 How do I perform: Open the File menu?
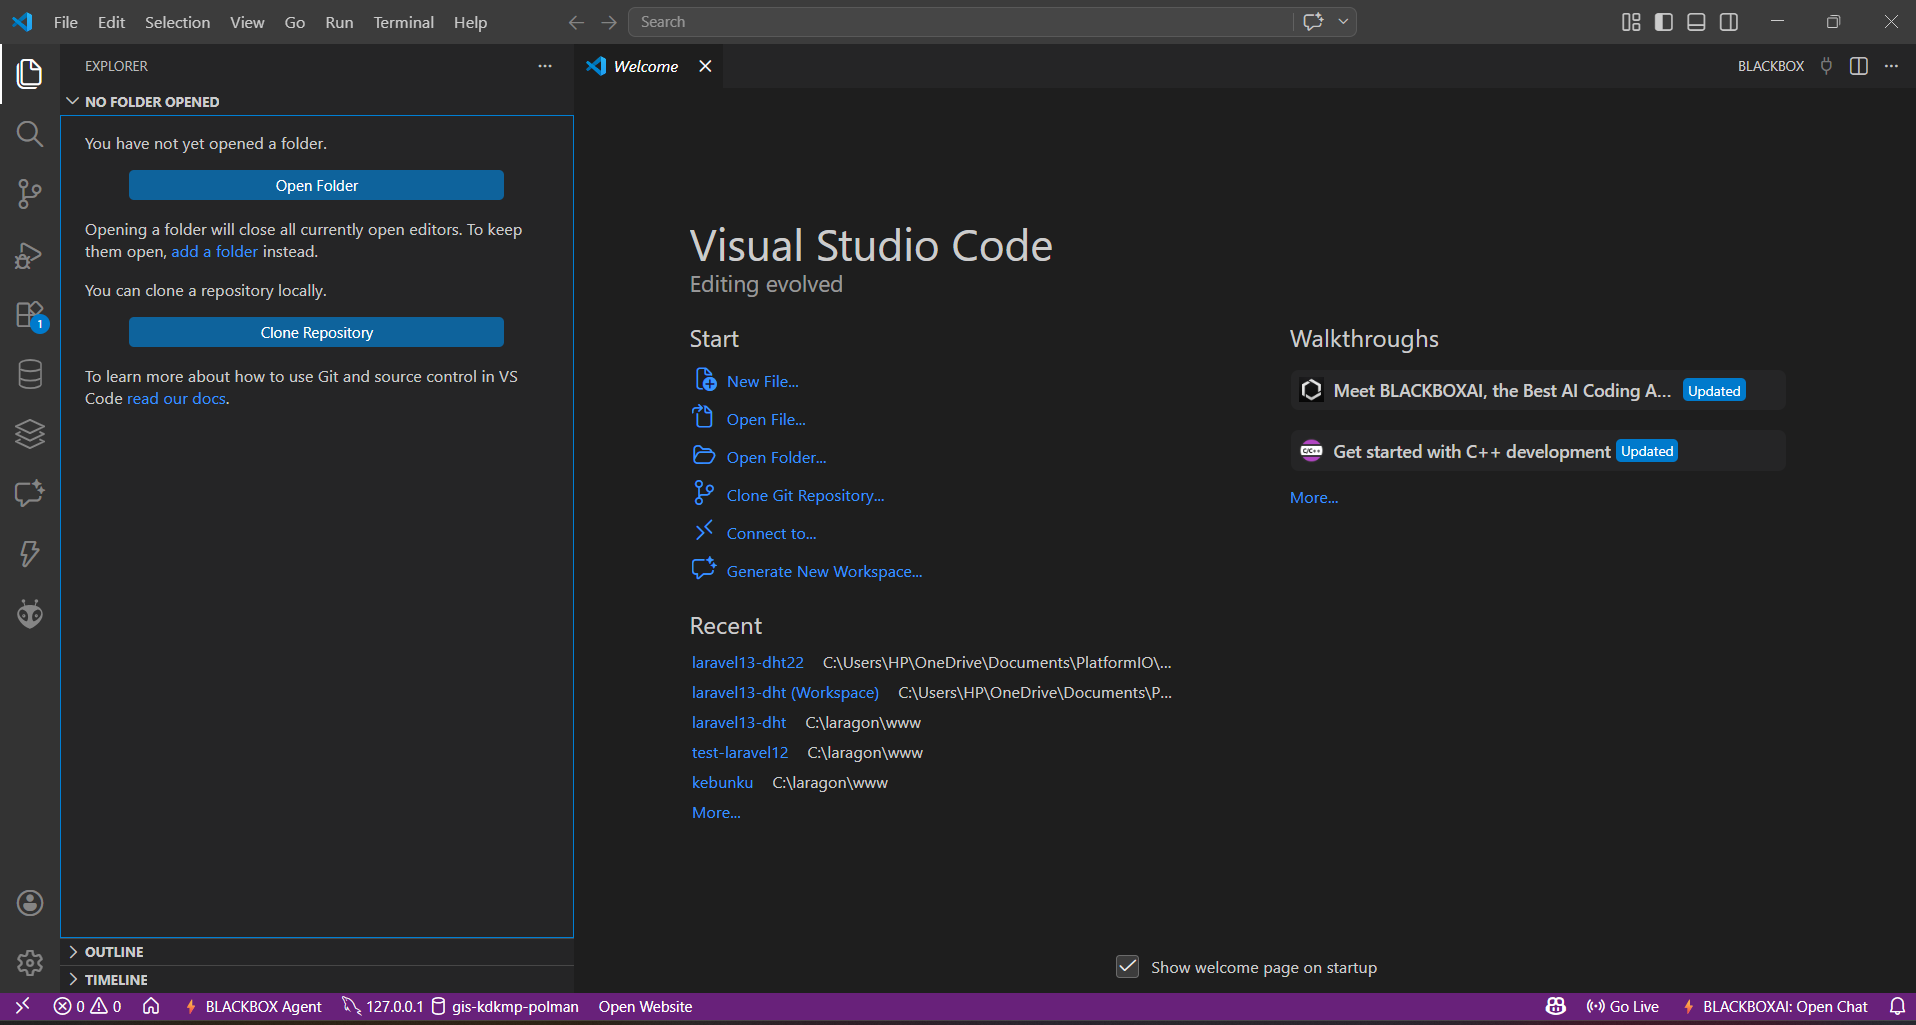[x=66, y=22]
